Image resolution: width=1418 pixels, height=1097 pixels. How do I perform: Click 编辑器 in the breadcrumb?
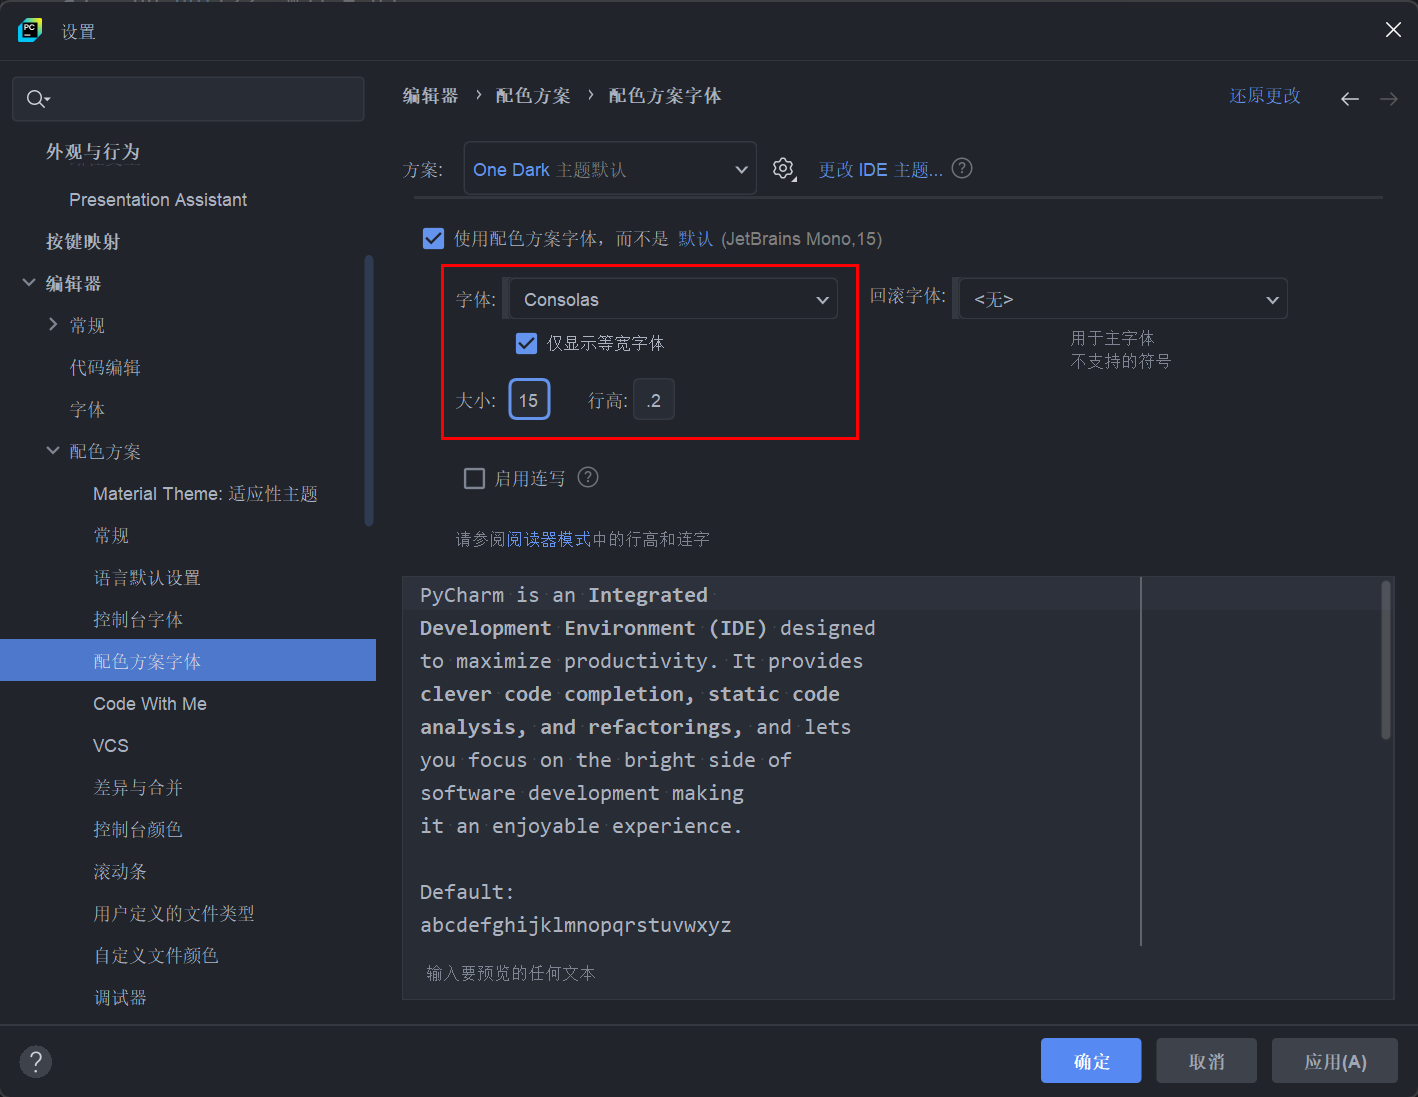[431, 95]
